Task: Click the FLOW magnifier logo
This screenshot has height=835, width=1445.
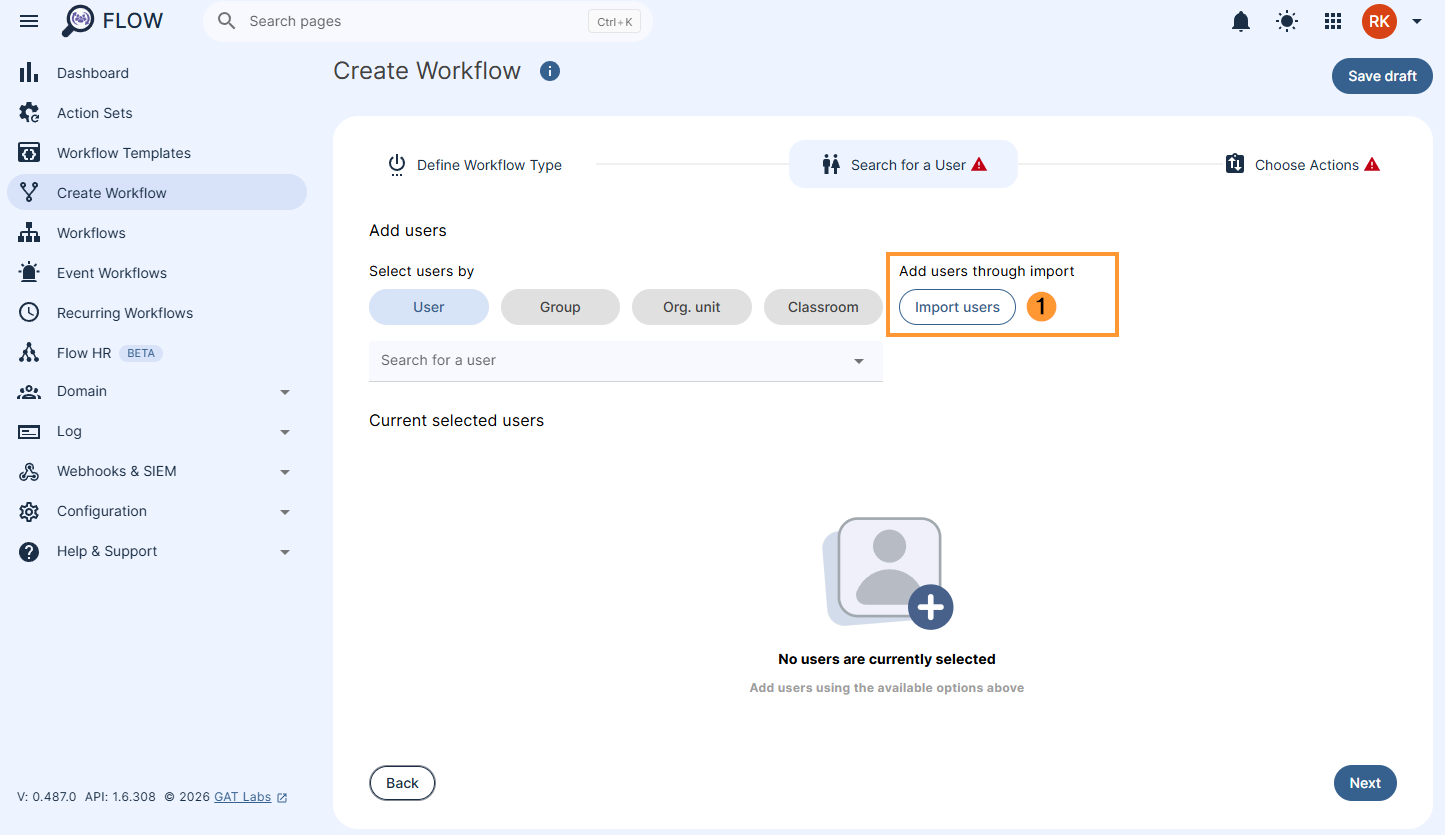Action: [x=78, y=21]
